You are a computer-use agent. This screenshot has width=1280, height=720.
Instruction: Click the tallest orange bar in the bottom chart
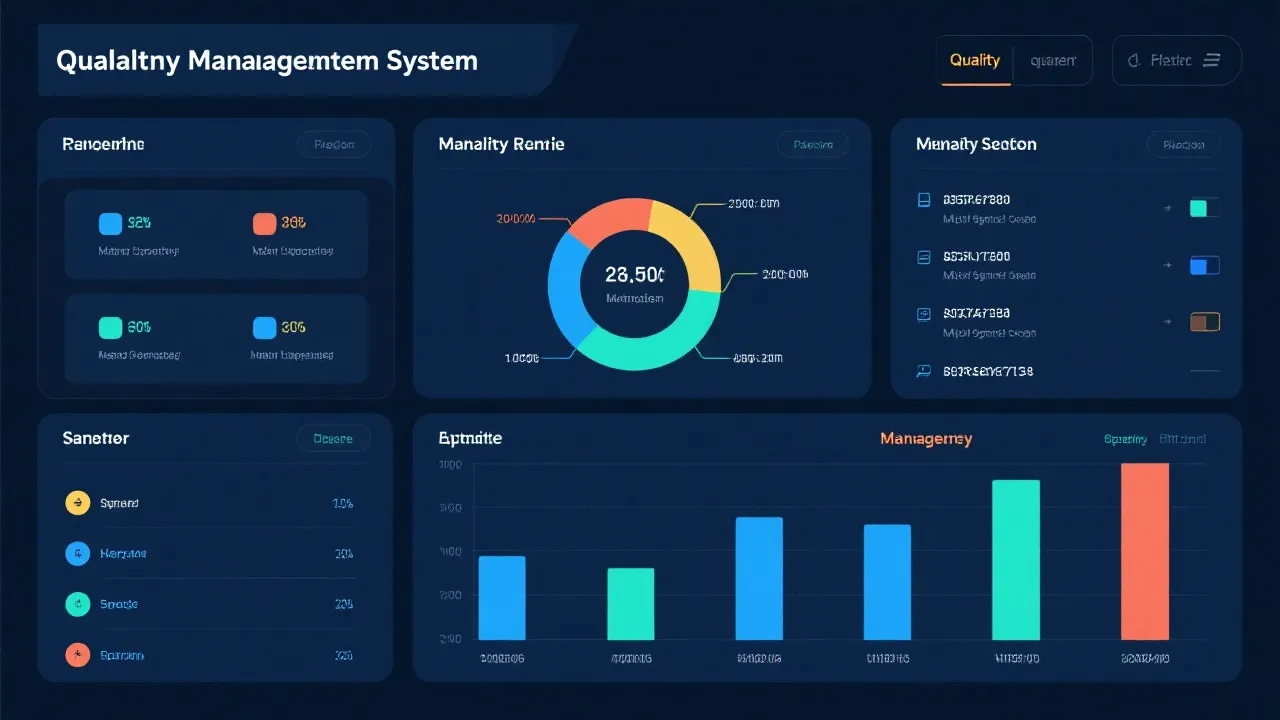click(x=1143, y=550)
